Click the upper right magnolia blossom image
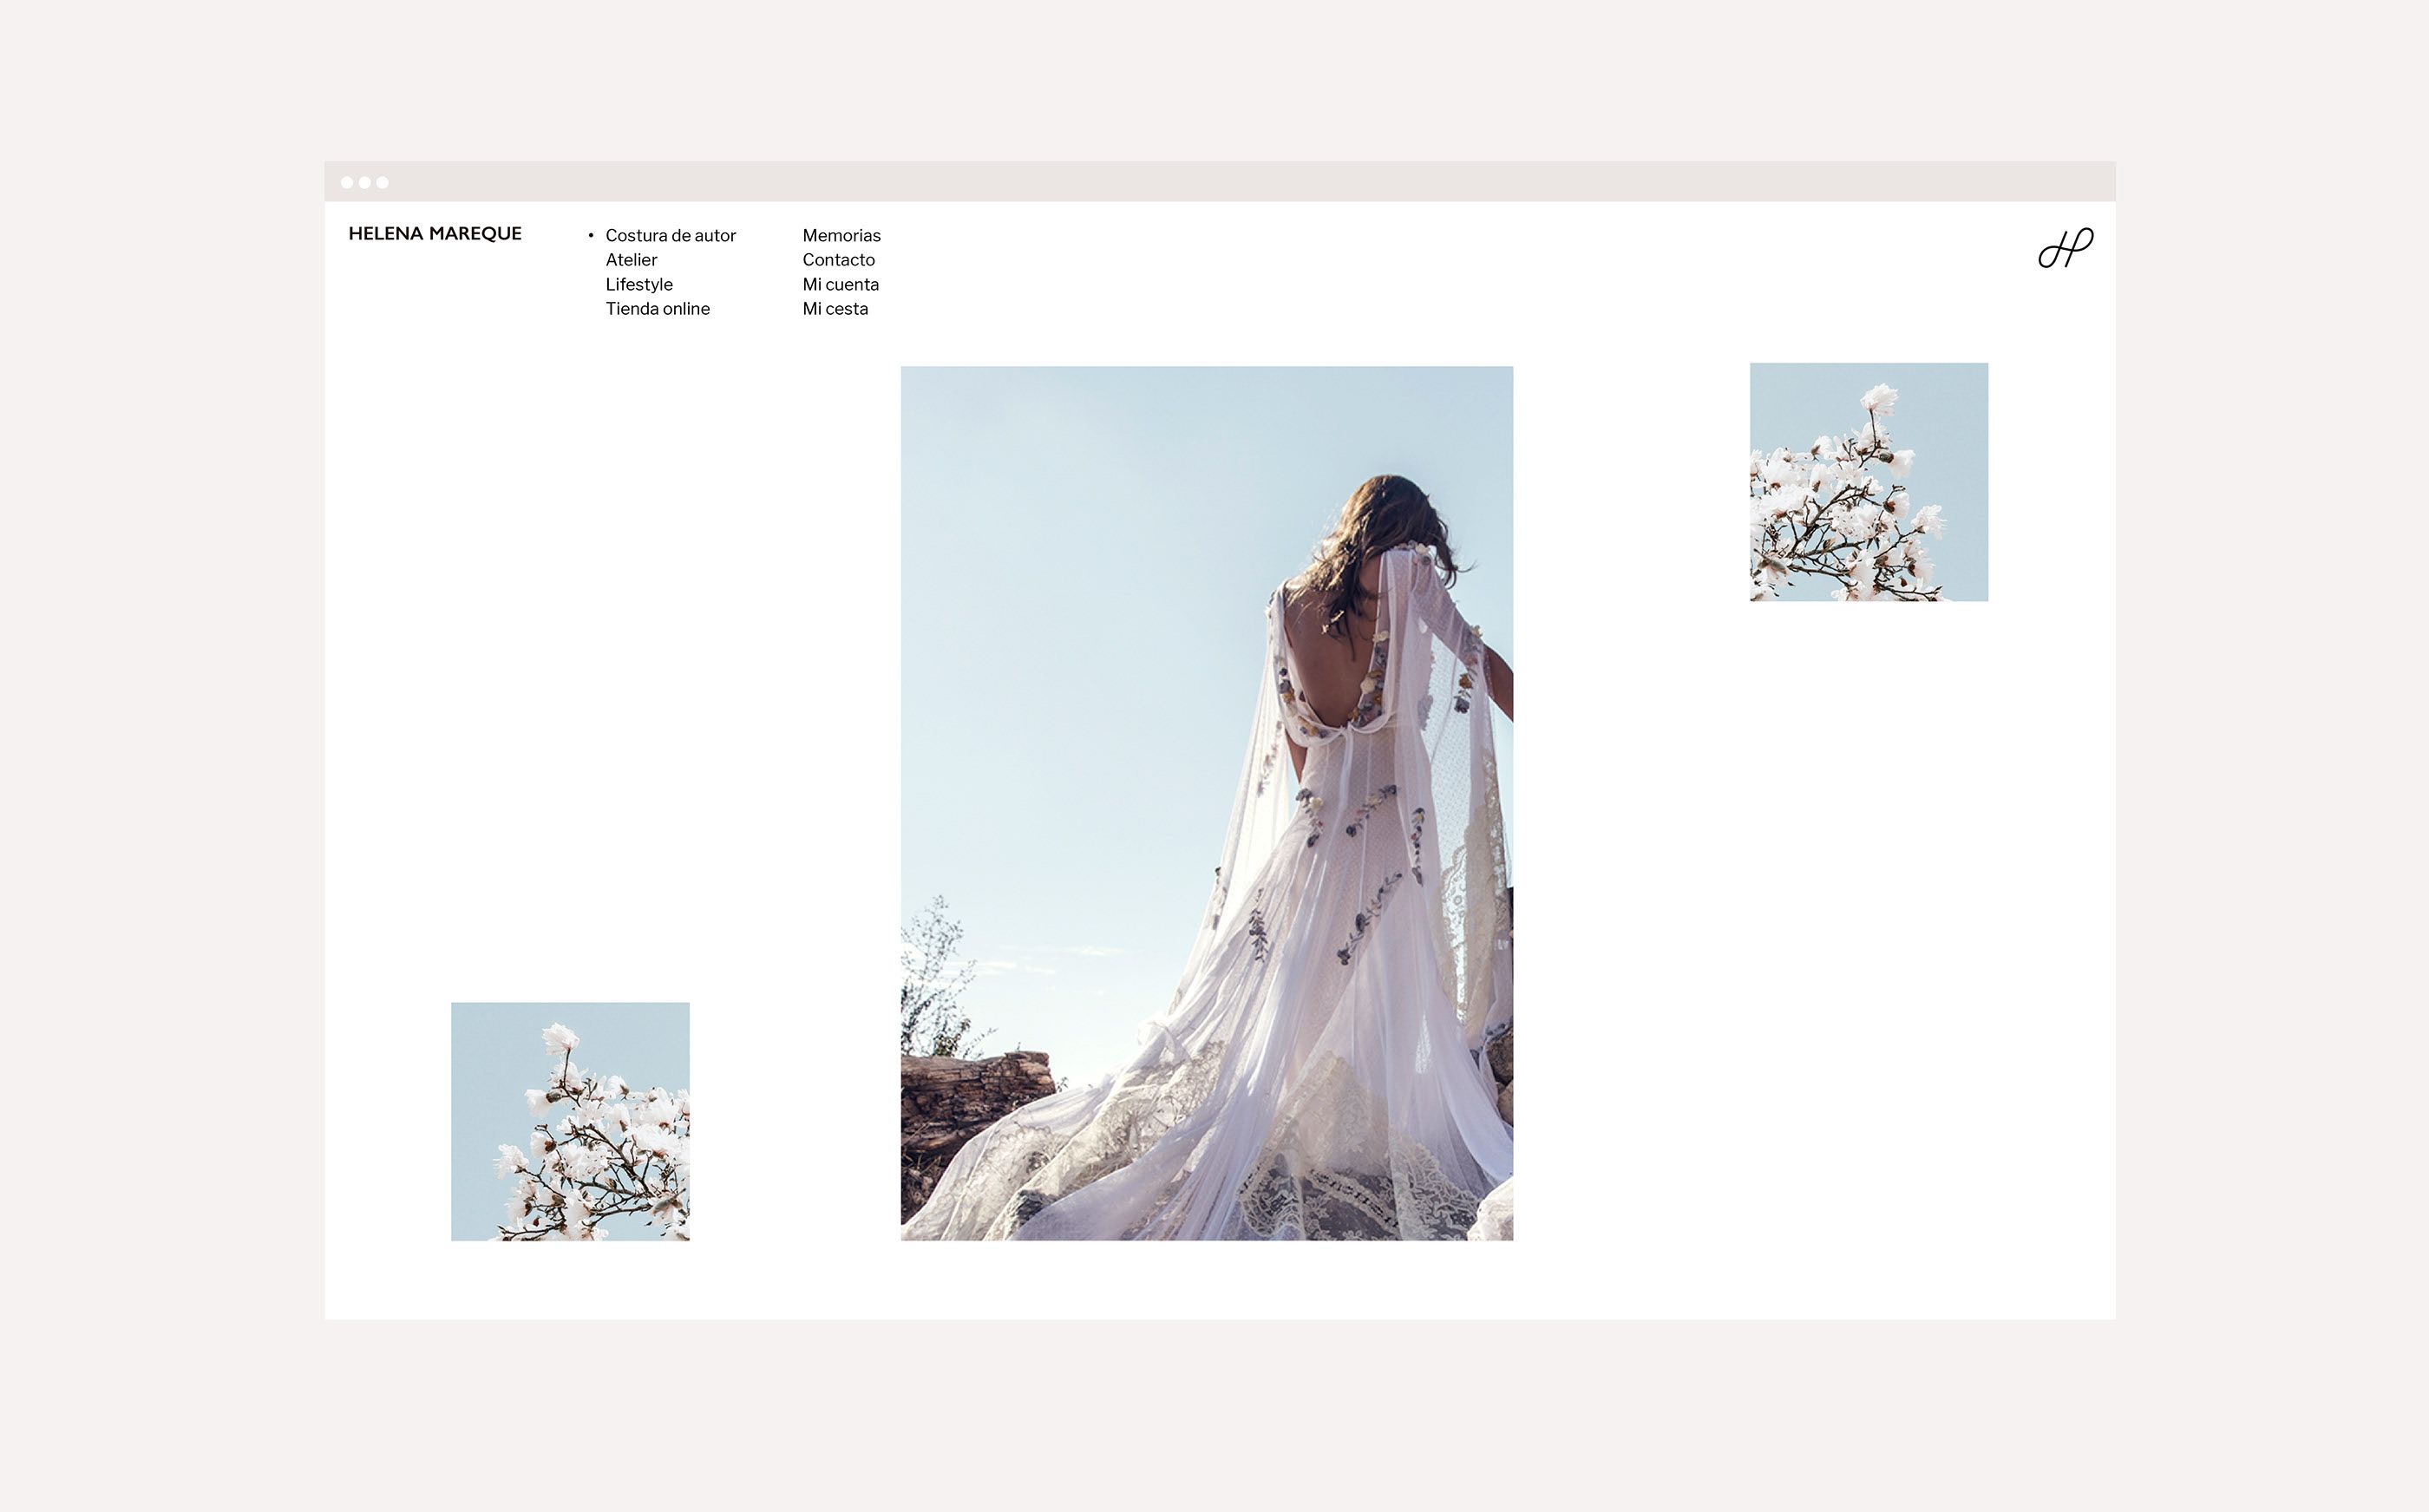 point(1869,482)
